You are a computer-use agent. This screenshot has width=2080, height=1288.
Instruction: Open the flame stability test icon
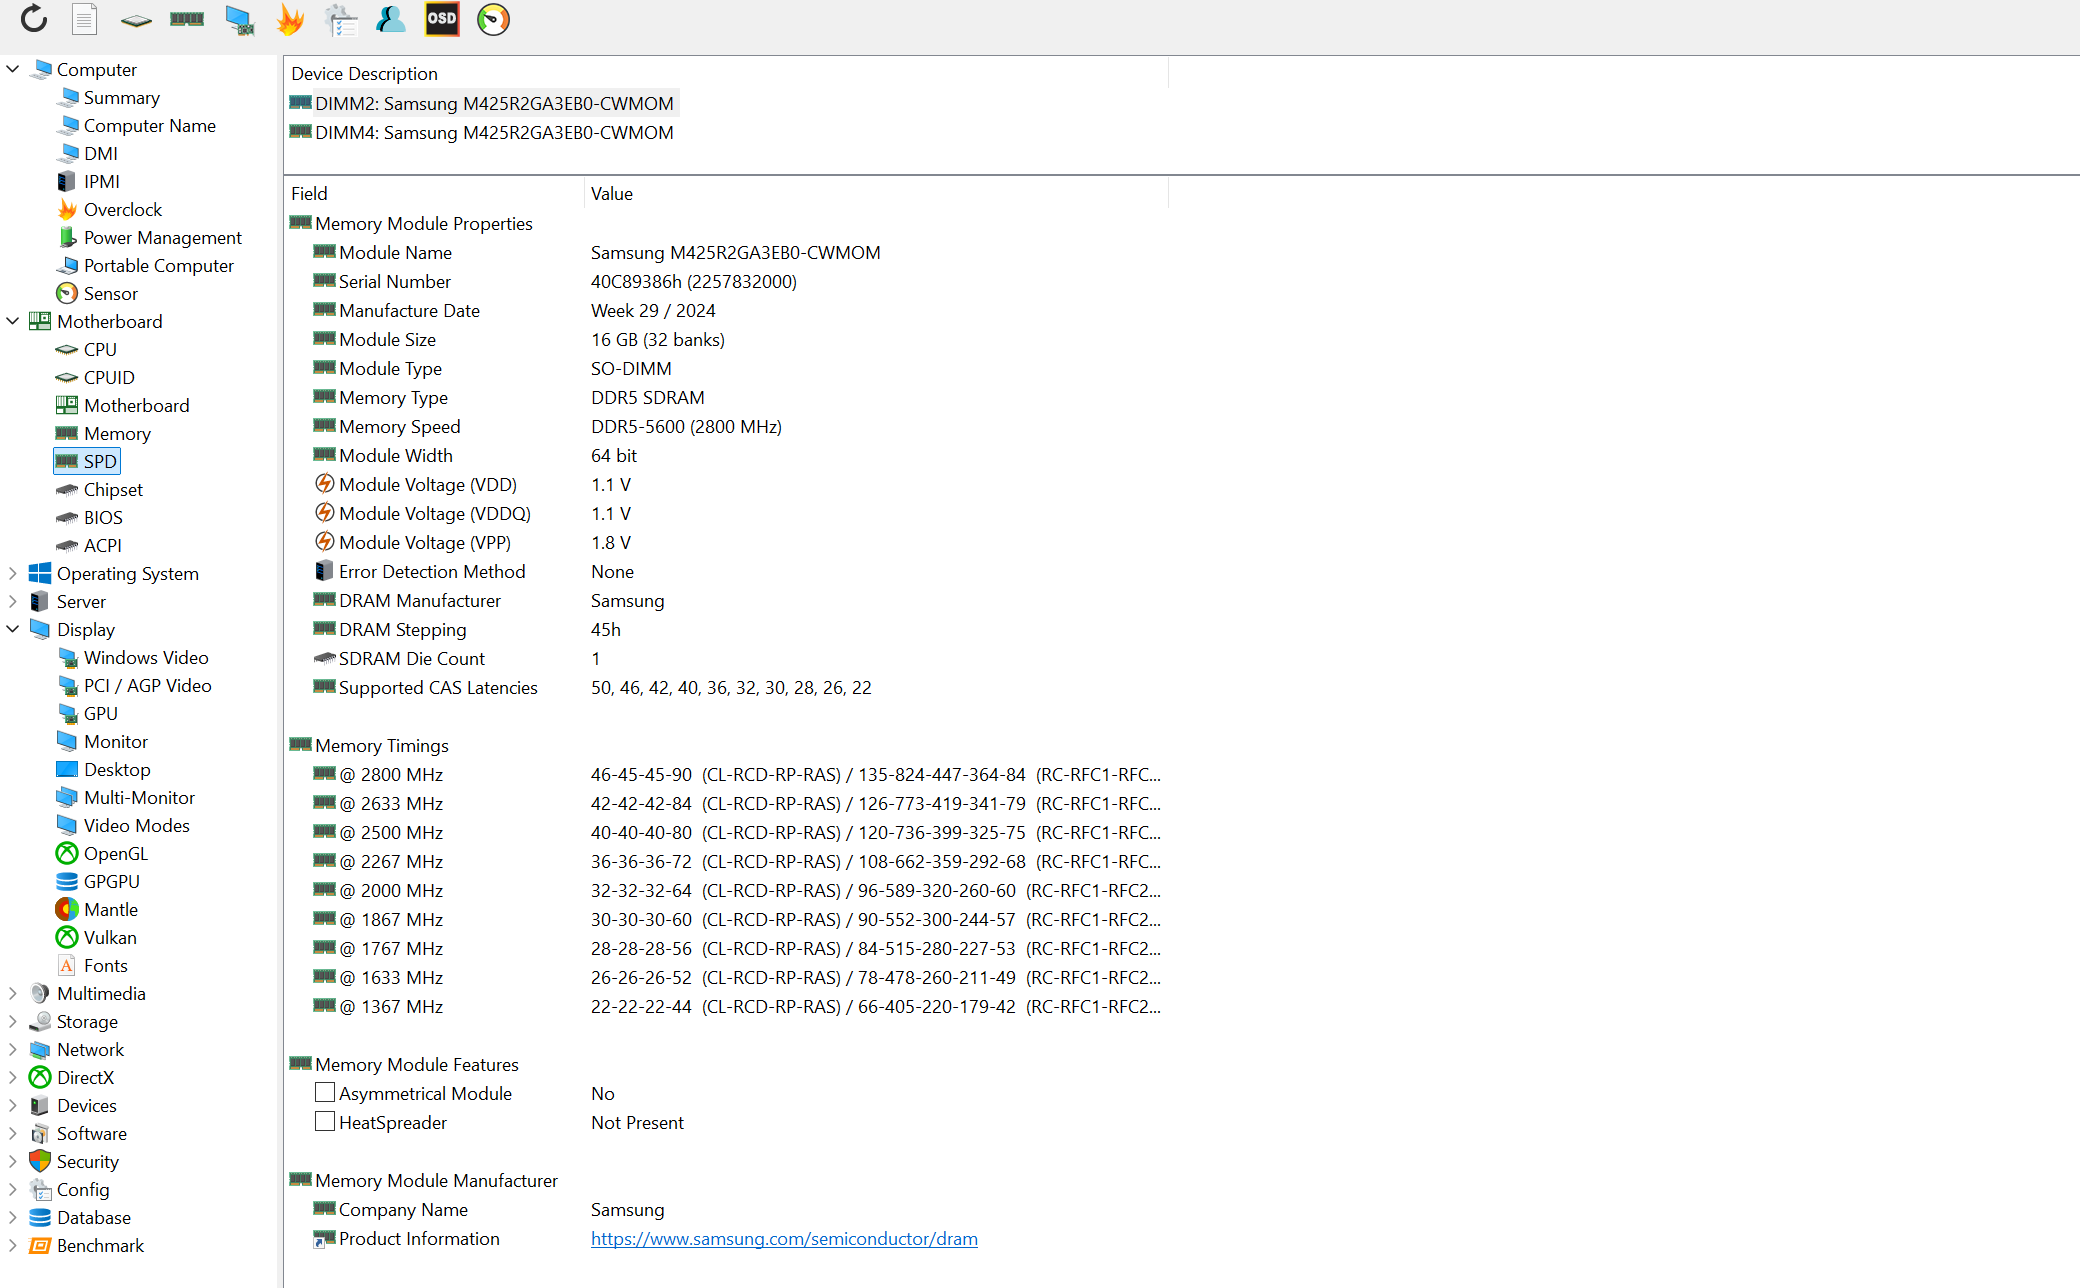click(x=290, y=19)
